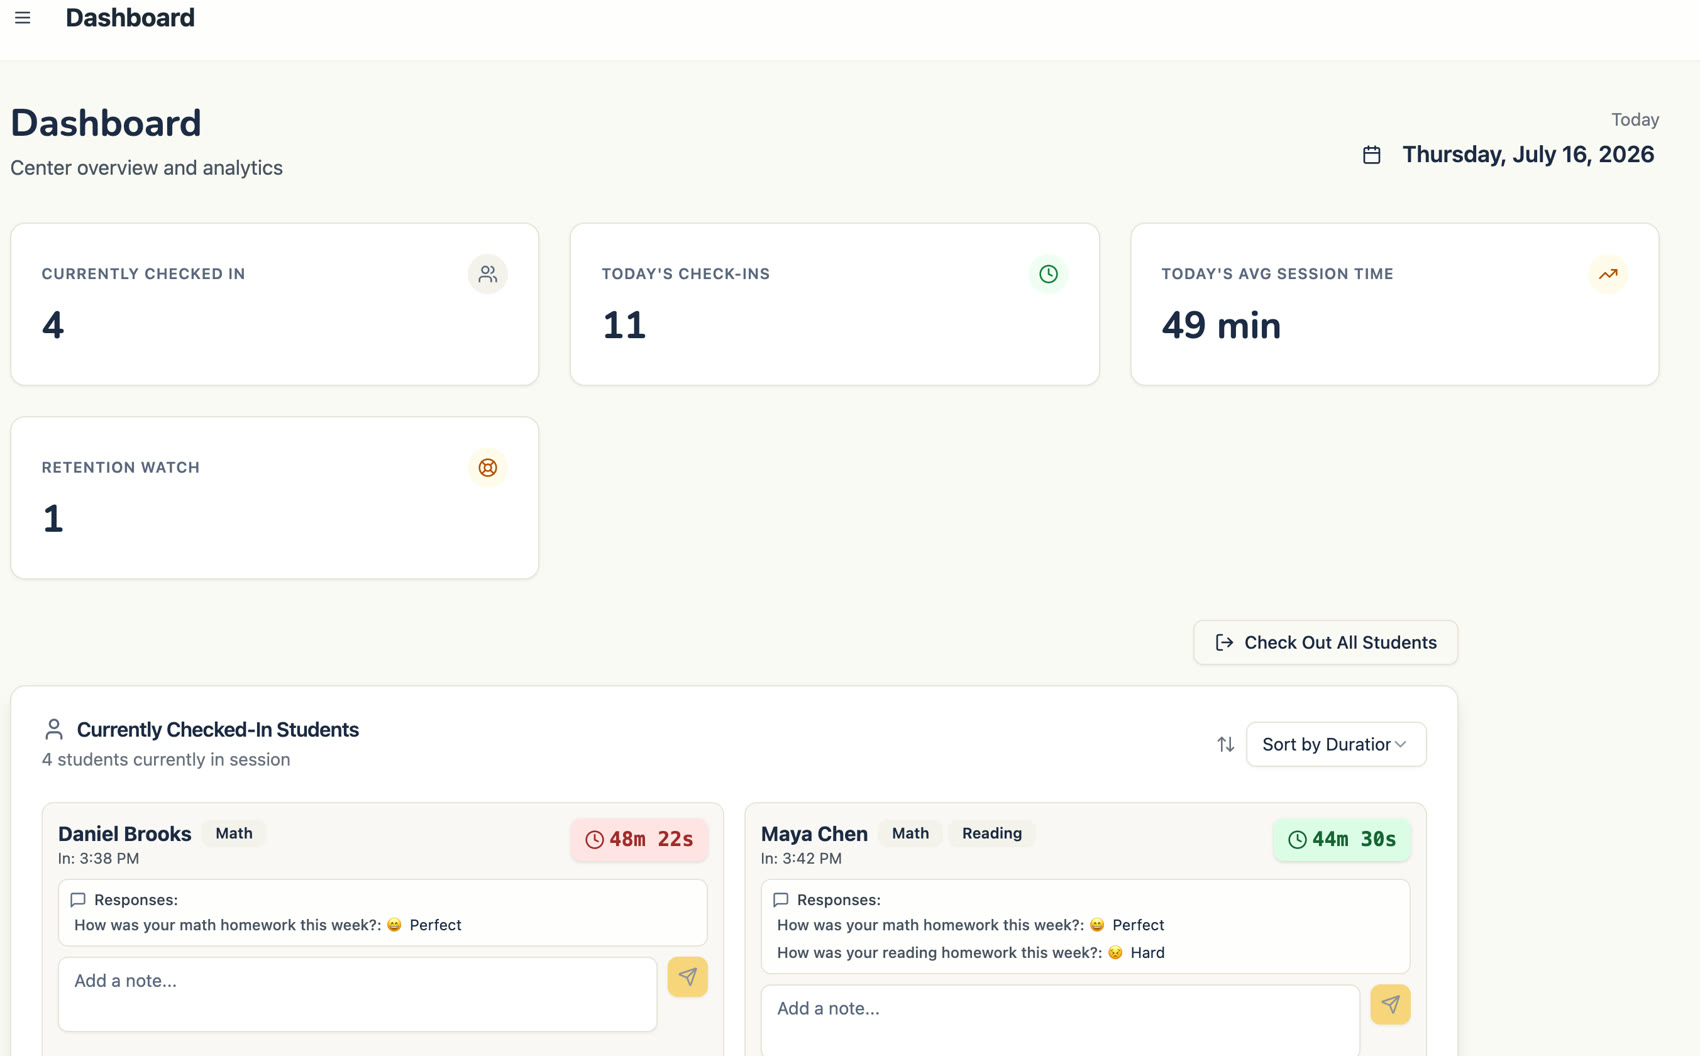This screenshot has width=1700, height=1056.
Task: Click '4 students currently in session' text
Action: click(x=166, y=760)
